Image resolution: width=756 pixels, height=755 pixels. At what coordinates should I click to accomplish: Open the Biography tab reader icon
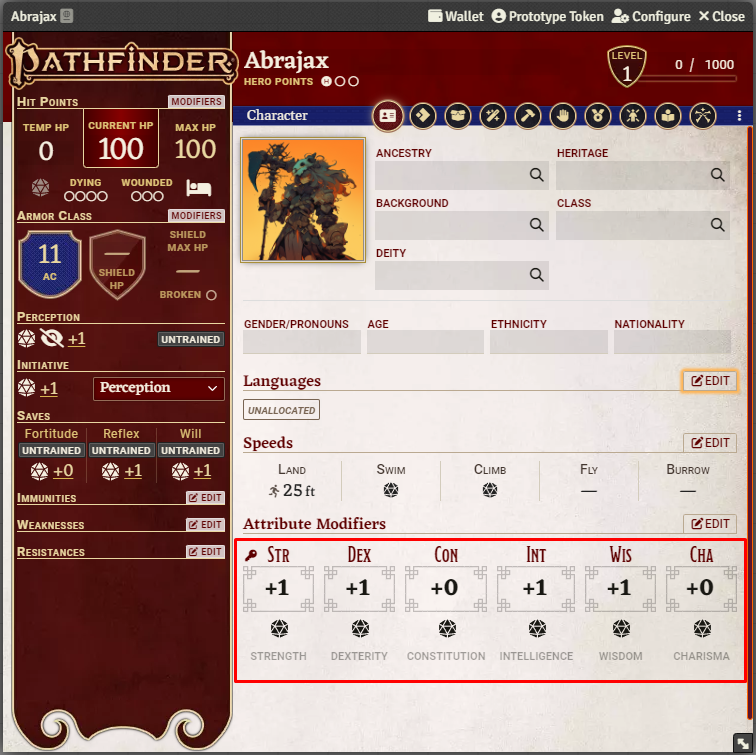[668, 116]
